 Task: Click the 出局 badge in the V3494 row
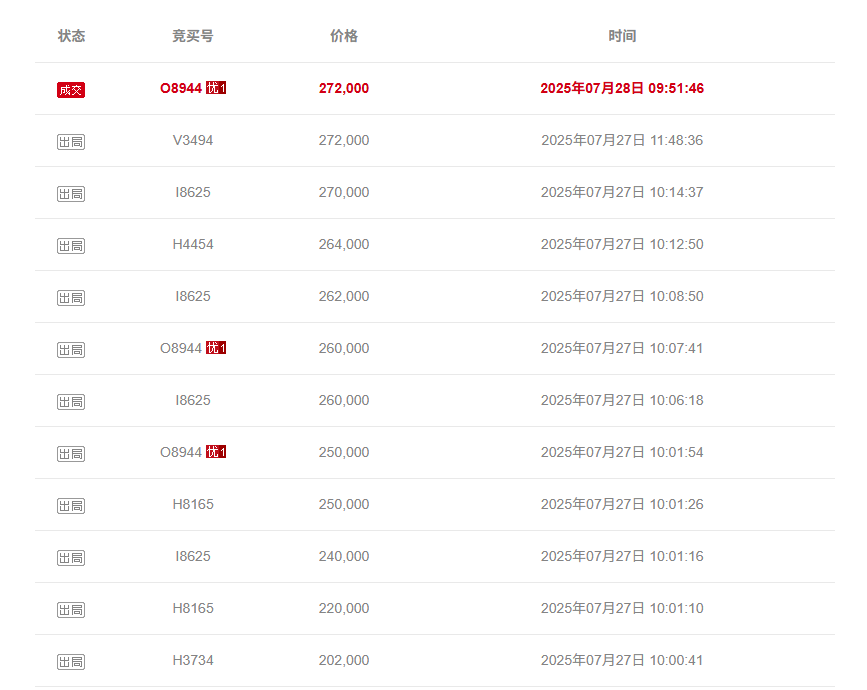71,142
